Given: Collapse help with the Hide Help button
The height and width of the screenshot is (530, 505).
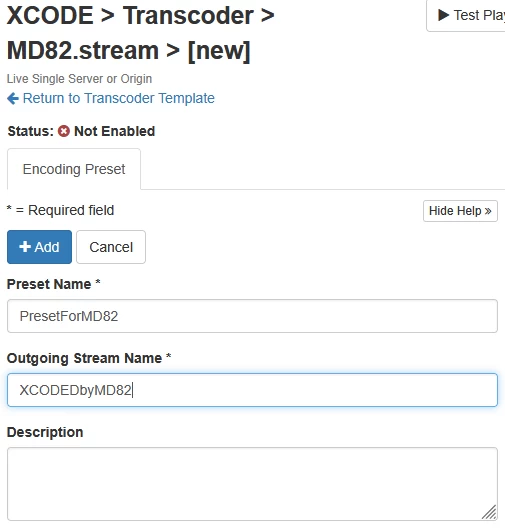Looking at the screenshot, I should click(x=460, y=211).
